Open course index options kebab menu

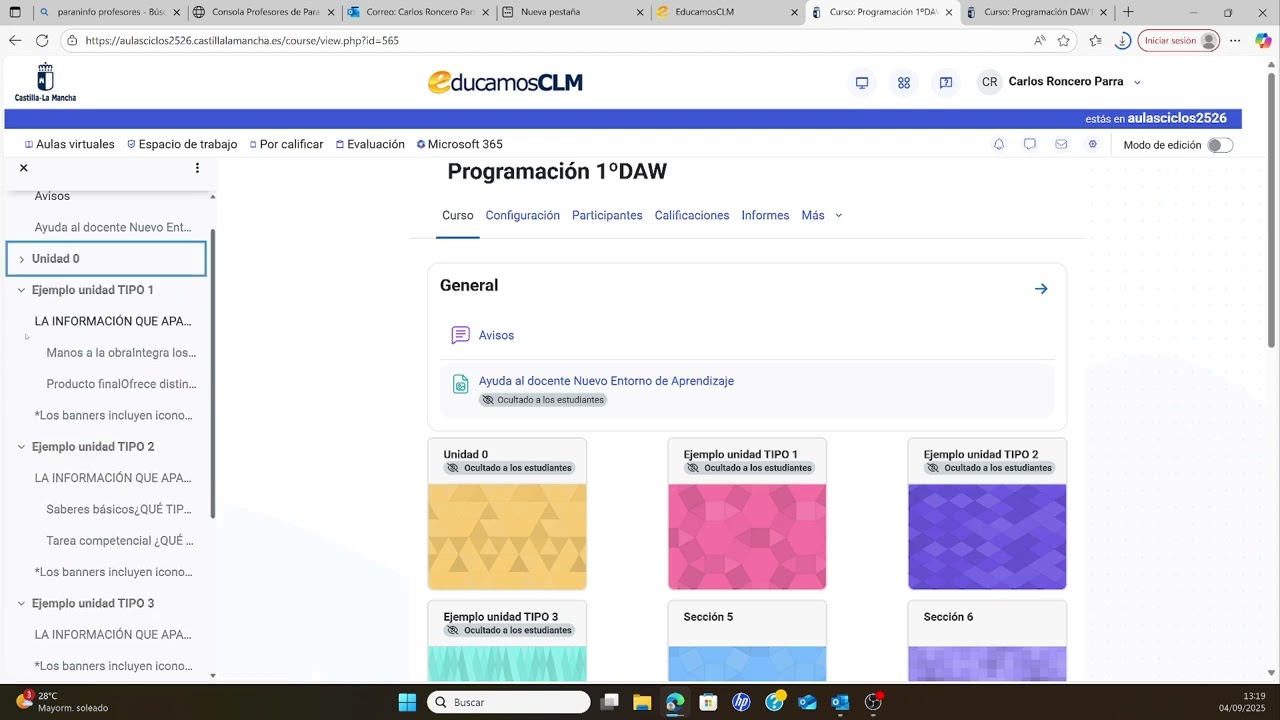(x=197, y=168)
